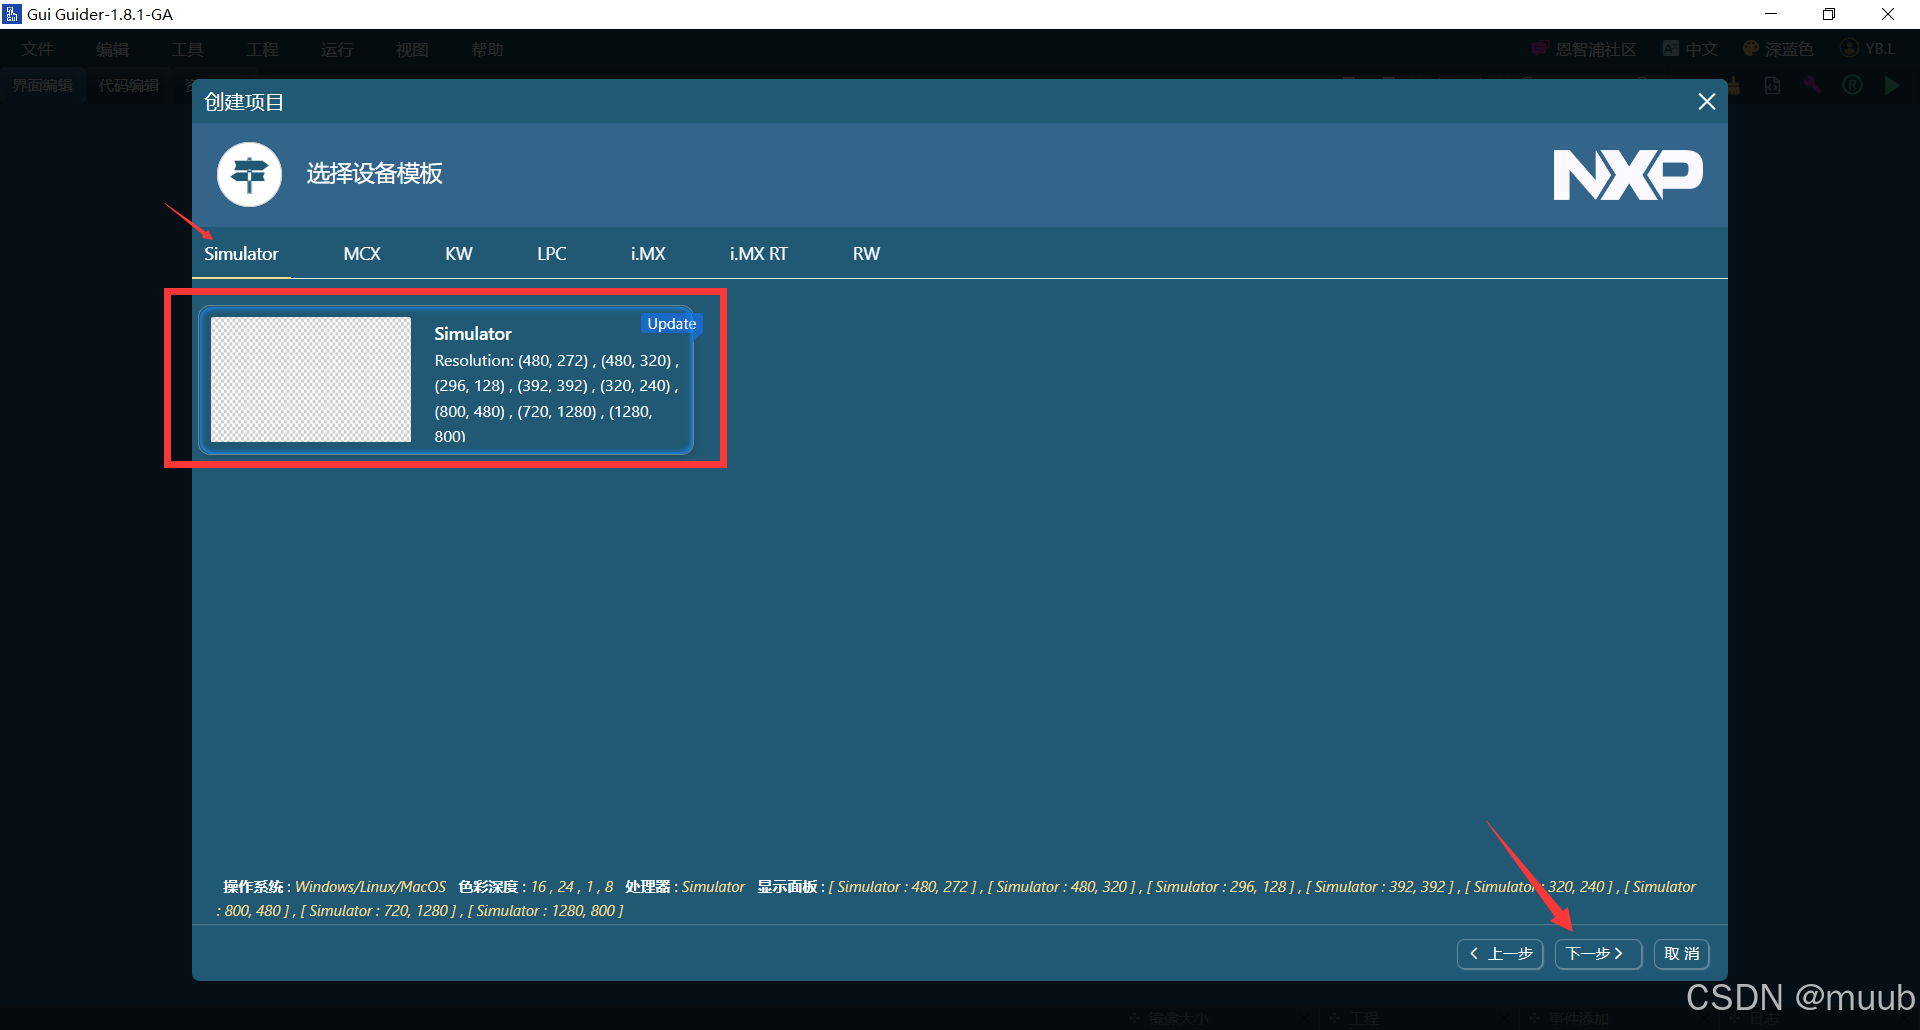The image size is (1920, 1030).
Task: Open the 帮助 menu
Action: 487,48
